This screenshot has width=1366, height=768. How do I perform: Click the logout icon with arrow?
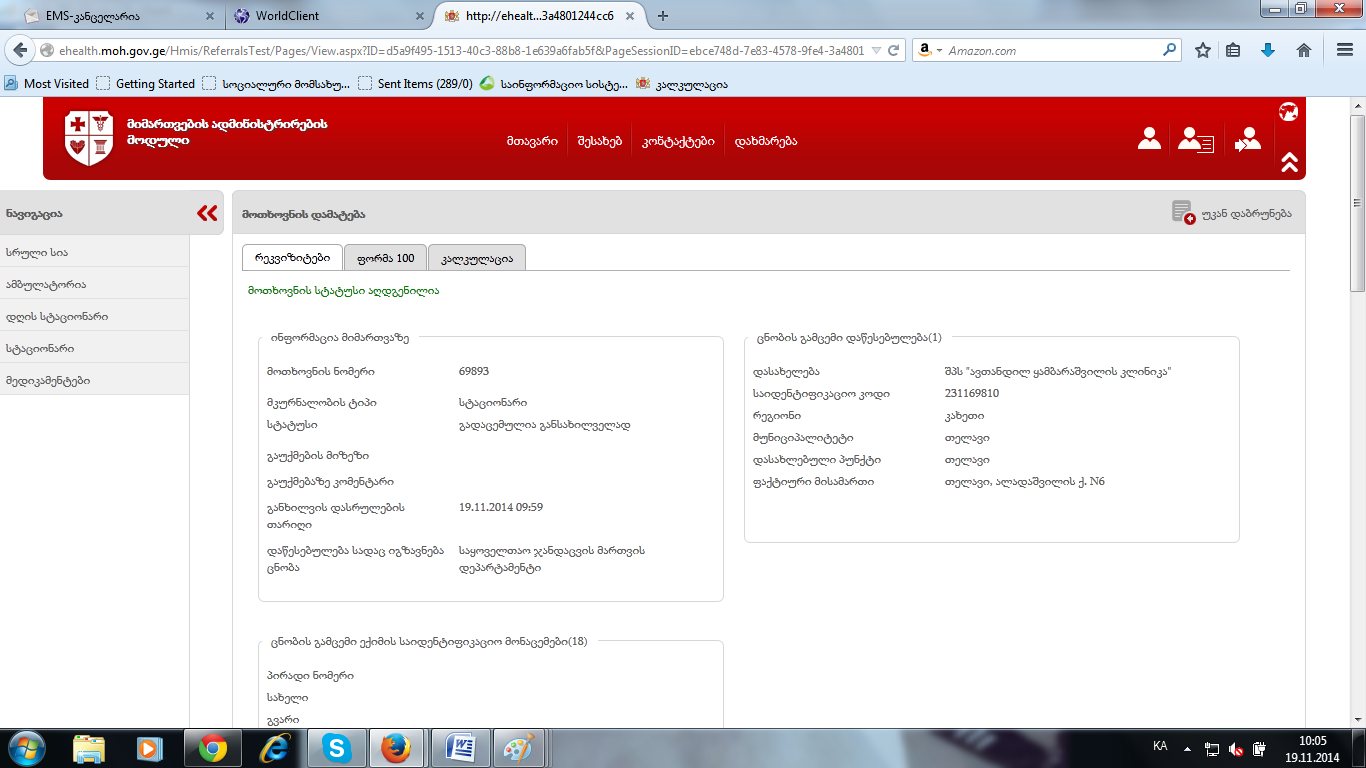click(x=1247, y=140)
